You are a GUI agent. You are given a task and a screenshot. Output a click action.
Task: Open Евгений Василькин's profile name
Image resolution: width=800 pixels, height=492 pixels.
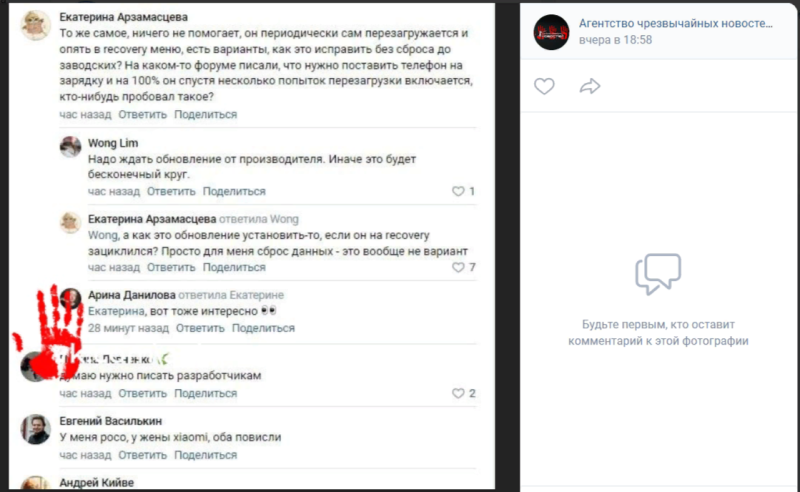click(110, 421)
